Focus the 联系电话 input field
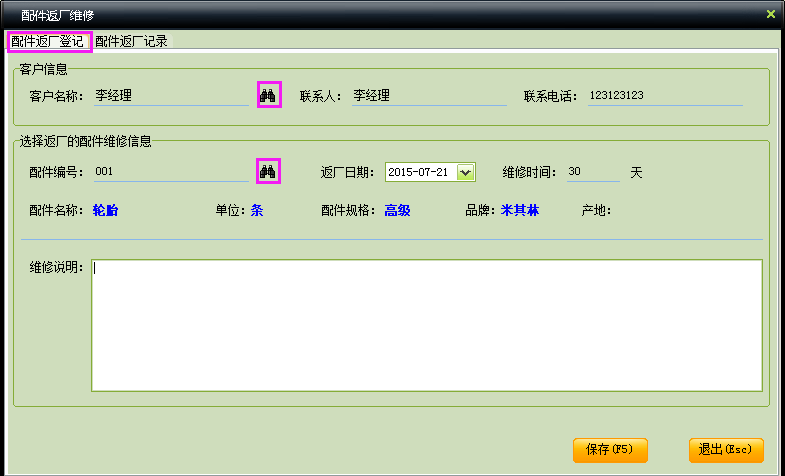785x476 pixels. (x=665, y=96)
